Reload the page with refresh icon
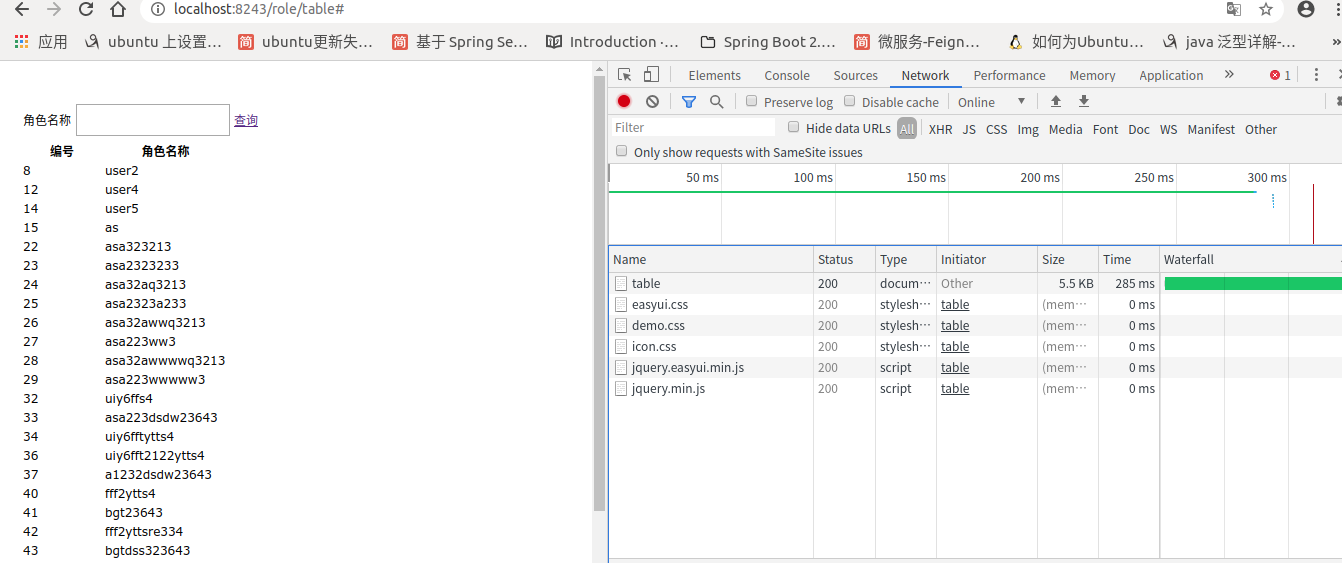Screen dimensions: 1342x563 tap(86, 9)
